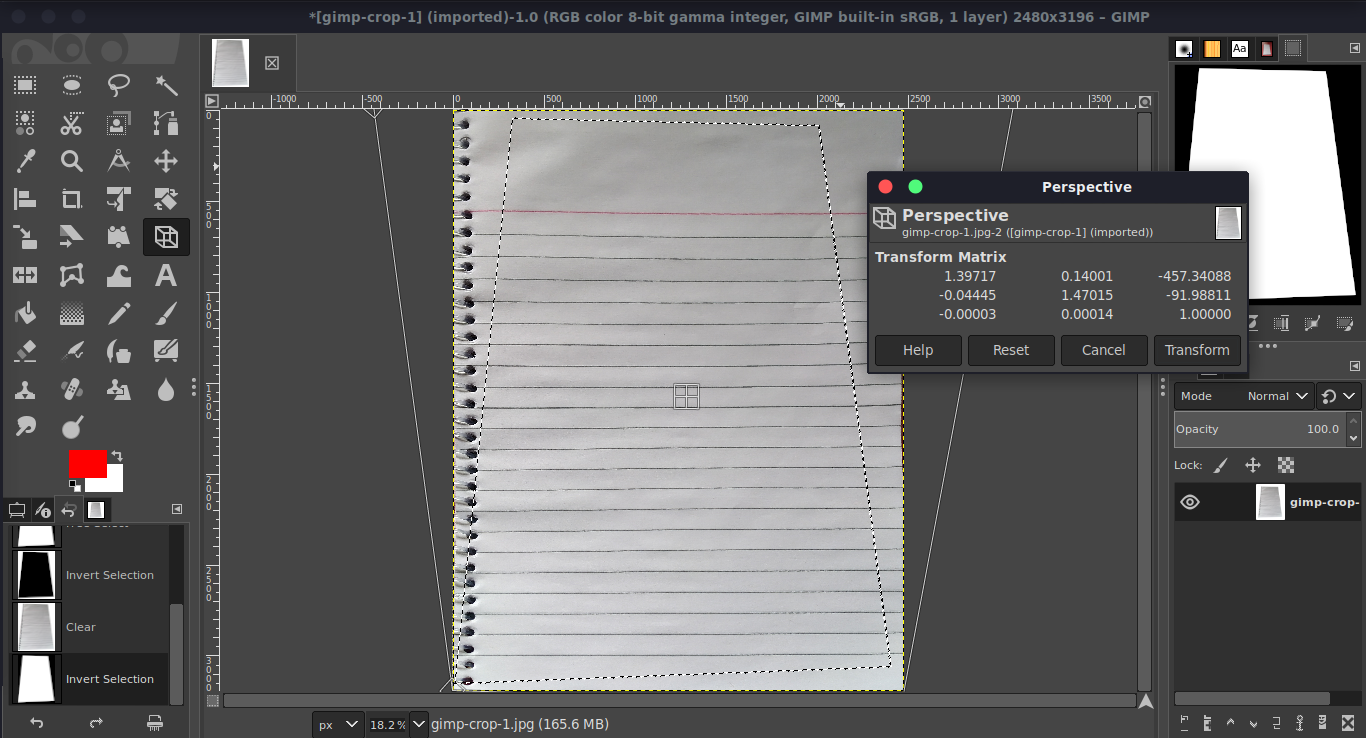Undo last action in Undo History panel
Viewport: 1366px width, 738px height.
click(37, 722)
